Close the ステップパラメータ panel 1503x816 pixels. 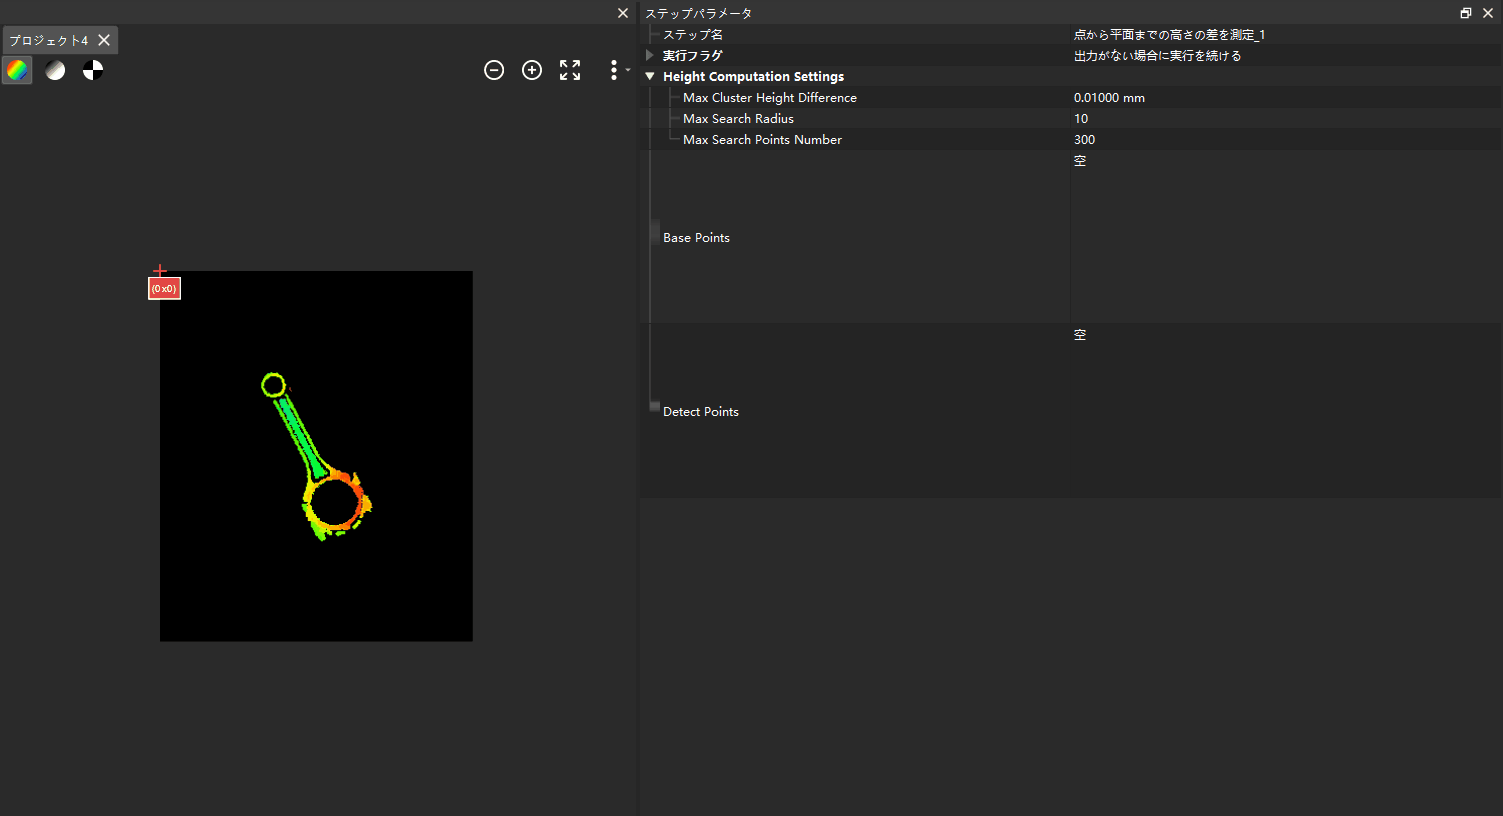[1488, 13]
